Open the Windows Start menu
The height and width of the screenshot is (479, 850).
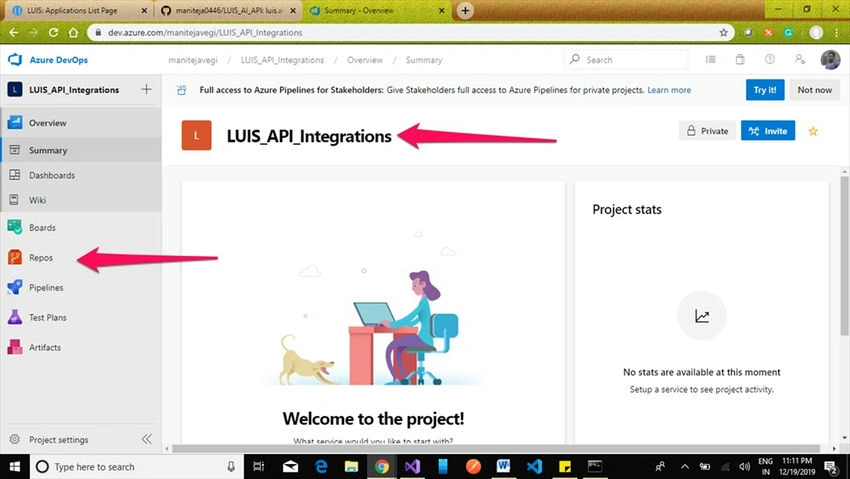[x=15, y=467]
